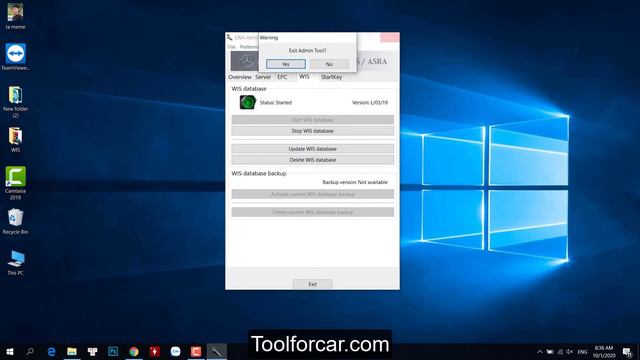Select the This PC desktop icon

[16, 263]
